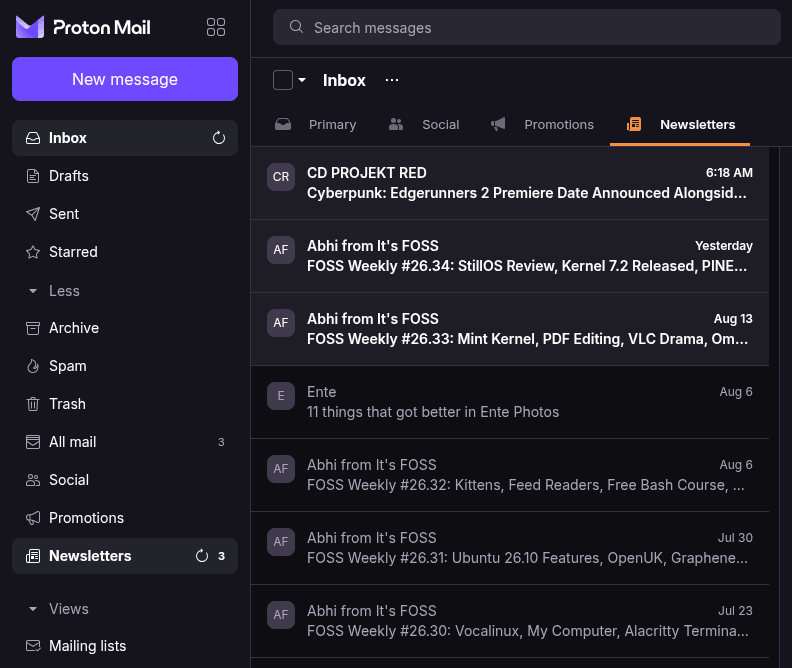Click the Starred star icon
Screen dimensions: 792x668
coord(33,252)
